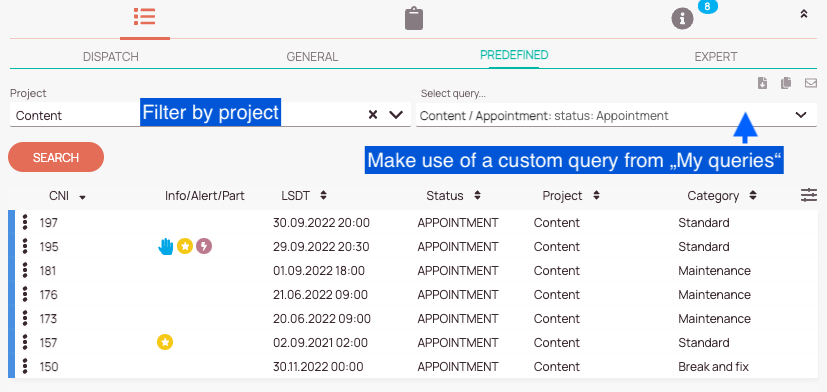Click the notification badge showing 8

707,6
